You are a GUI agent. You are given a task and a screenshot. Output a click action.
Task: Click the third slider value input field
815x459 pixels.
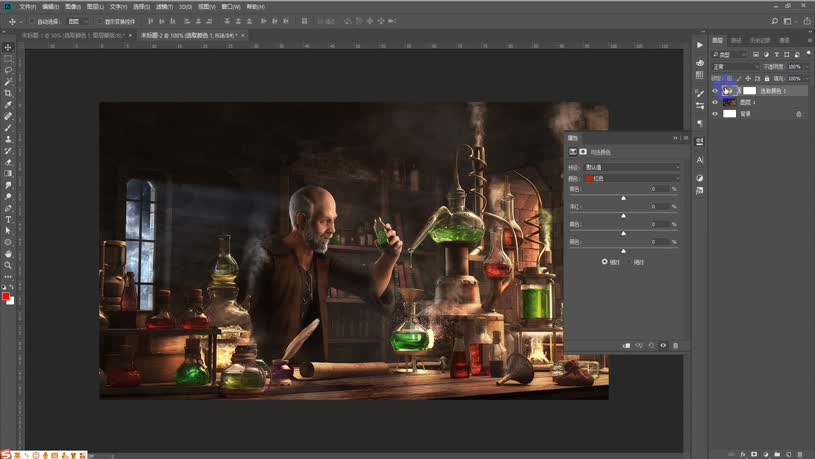tap(659, 224)
